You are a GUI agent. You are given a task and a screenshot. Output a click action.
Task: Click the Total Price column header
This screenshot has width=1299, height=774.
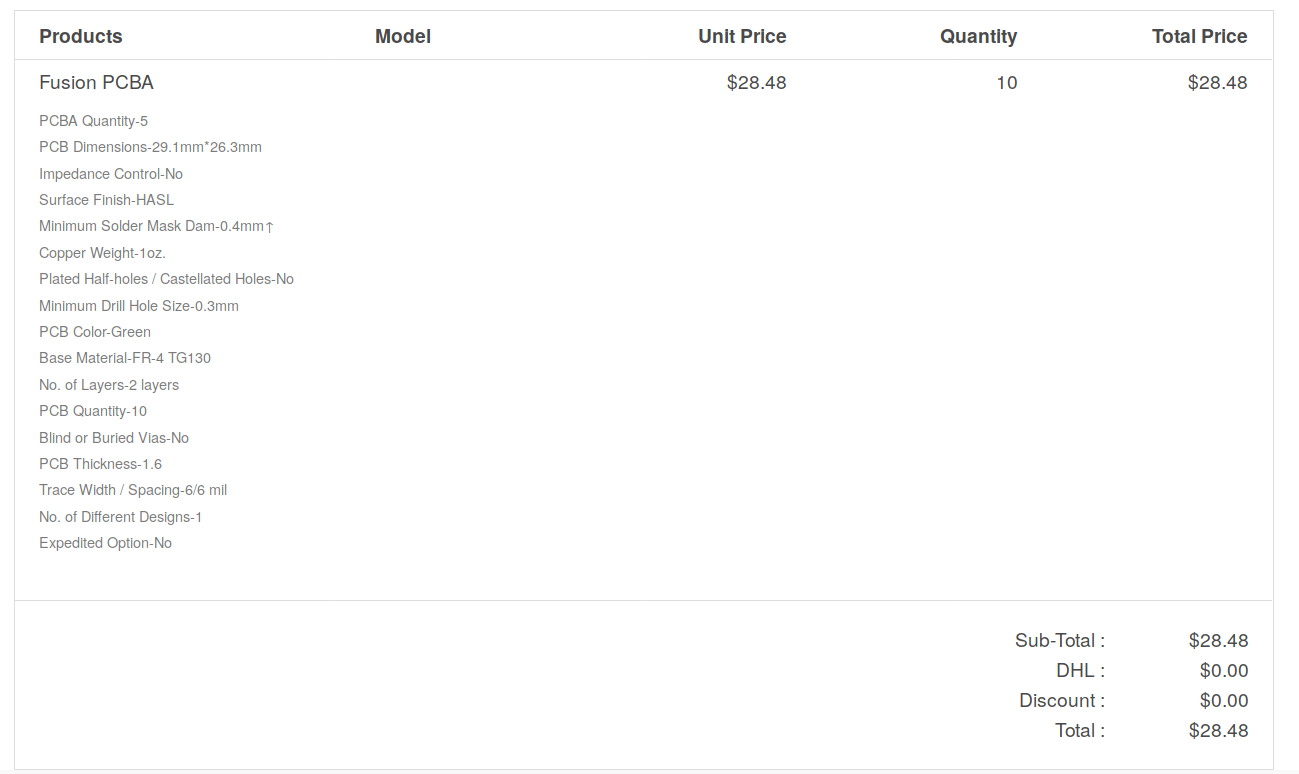click(1199, 37)
